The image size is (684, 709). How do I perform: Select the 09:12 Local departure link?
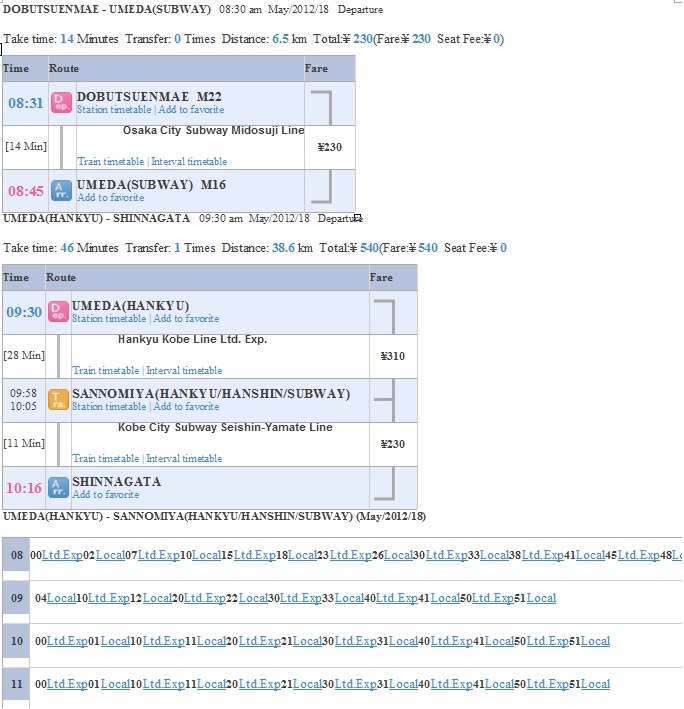click(x=157, y=598)
